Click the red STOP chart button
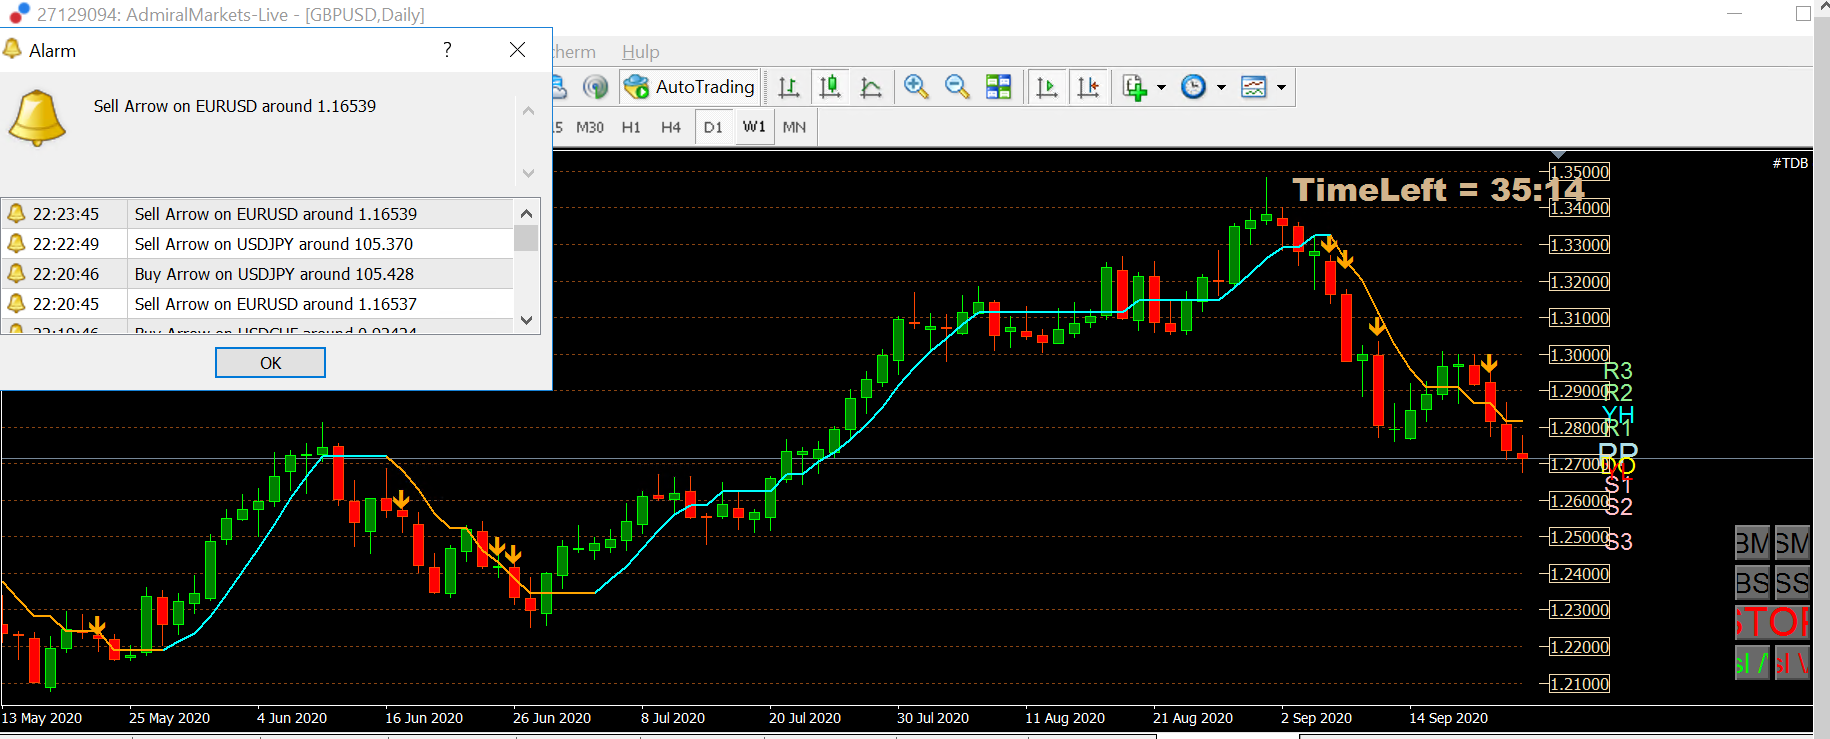This screenshot has height=739, width=1830. (1772, 623)
